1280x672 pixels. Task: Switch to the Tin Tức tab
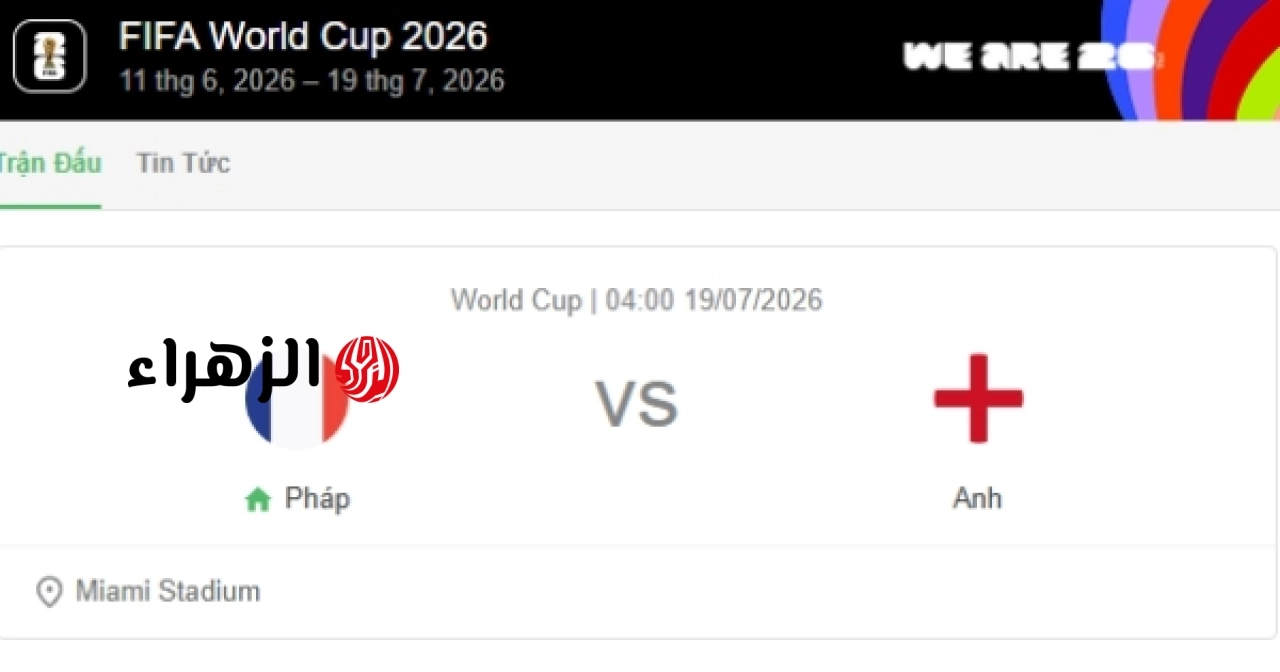pyautogui.click(x=183, y=163)
